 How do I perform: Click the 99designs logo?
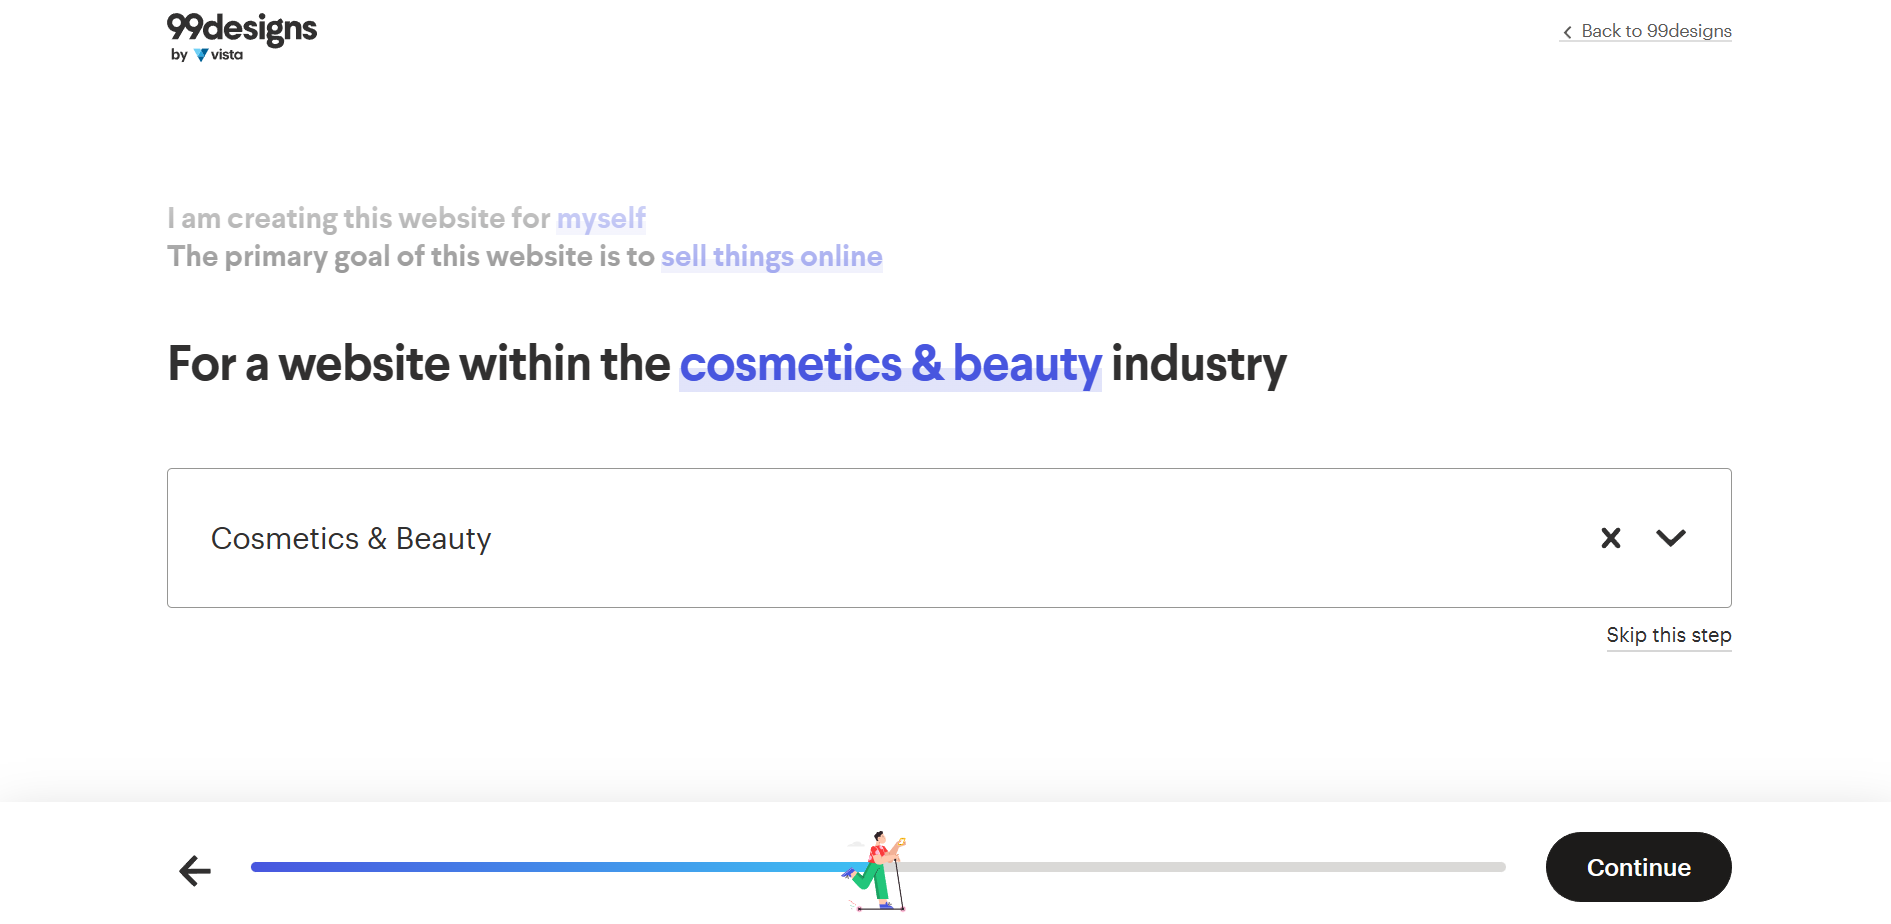point(242,29)
